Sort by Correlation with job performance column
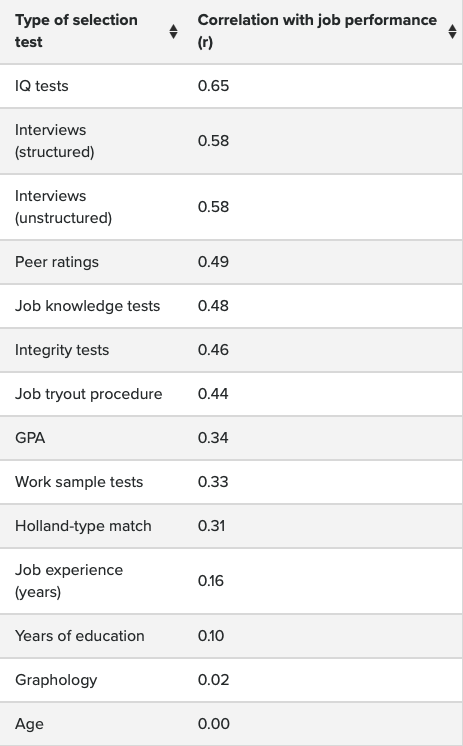 (x=452, y=31)
